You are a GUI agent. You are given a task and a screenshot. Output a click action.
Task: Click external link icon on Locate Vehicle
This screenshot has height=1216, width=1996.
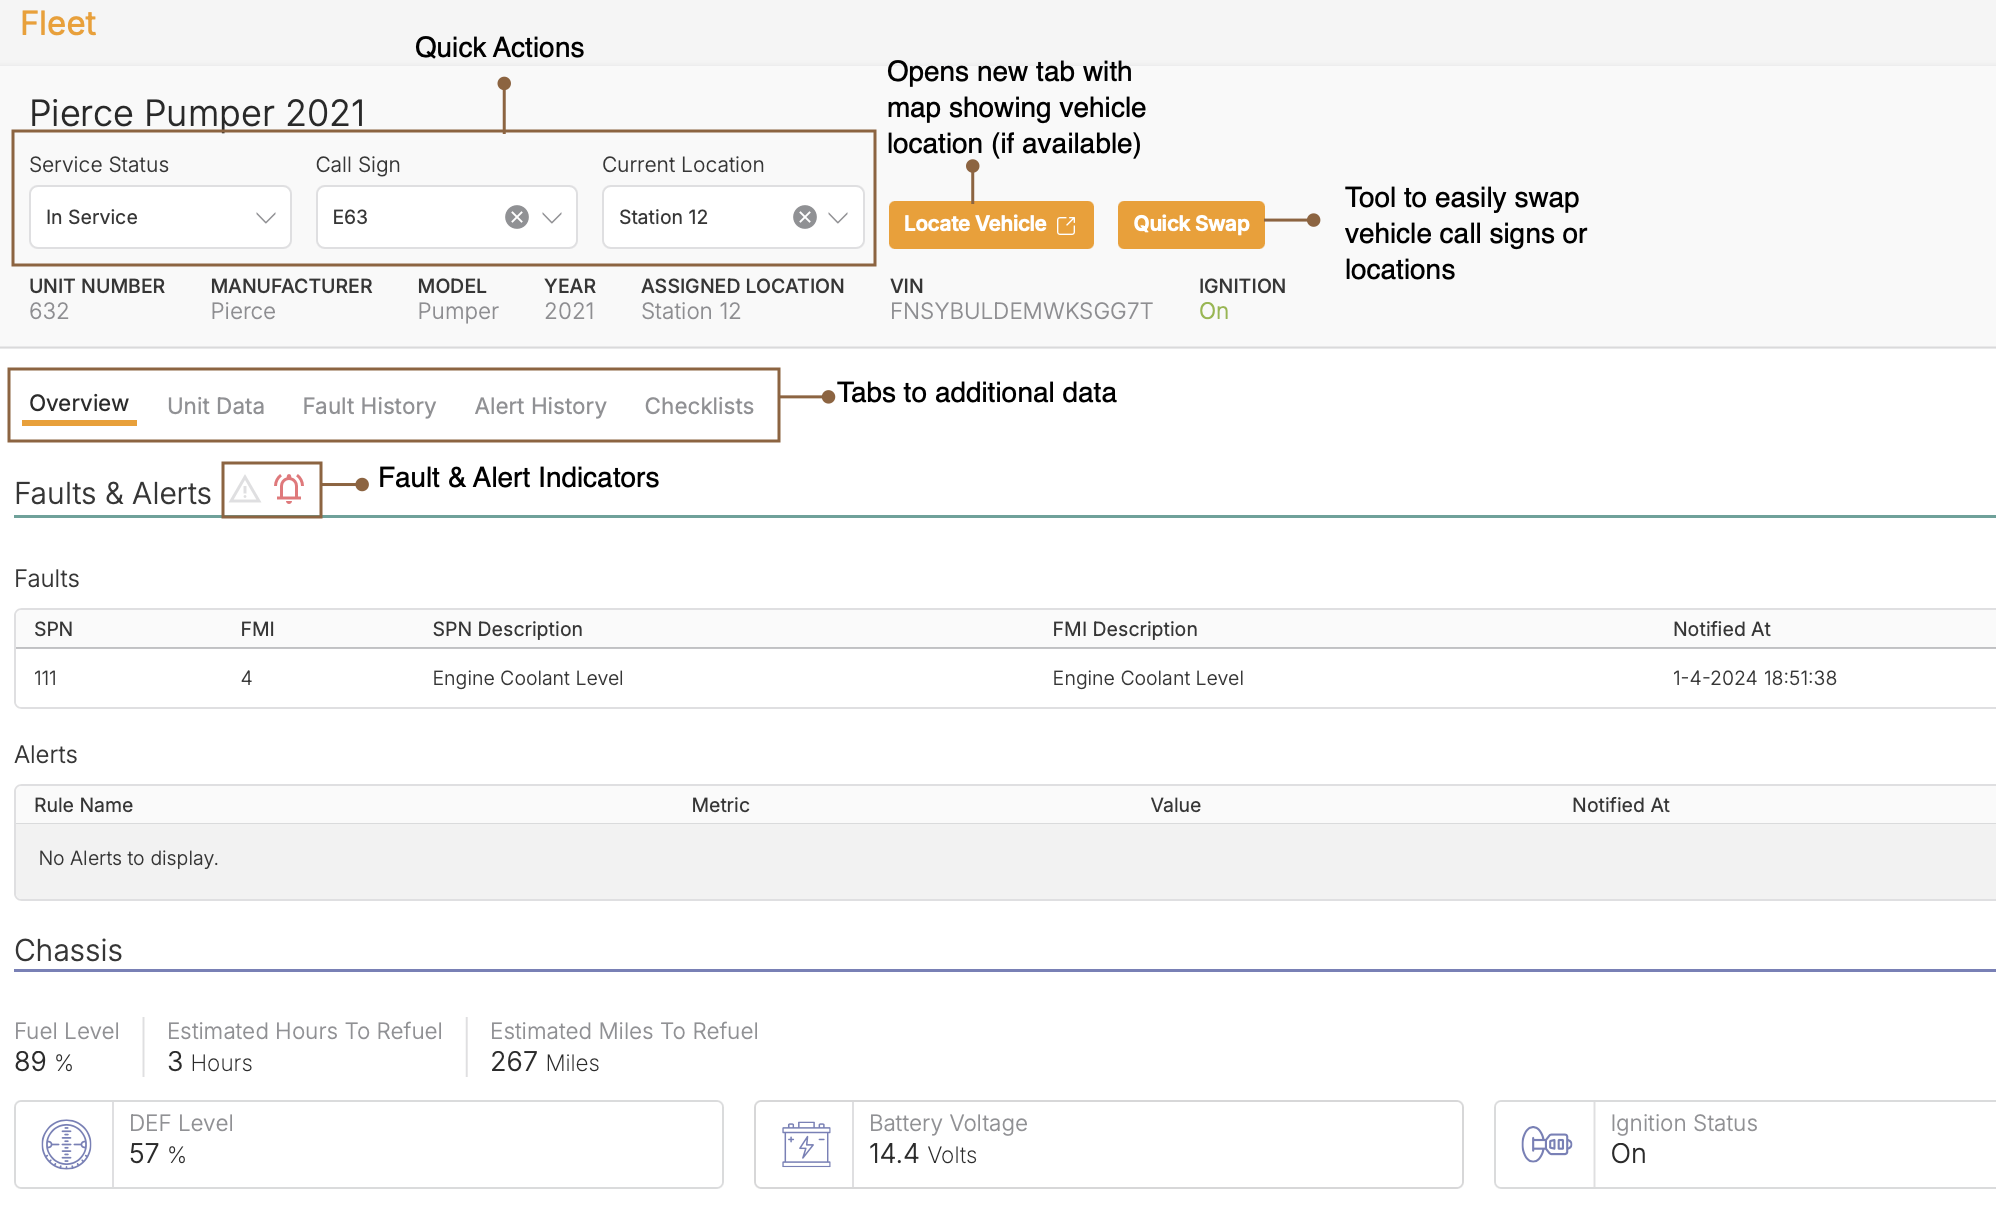[1066, 225]
